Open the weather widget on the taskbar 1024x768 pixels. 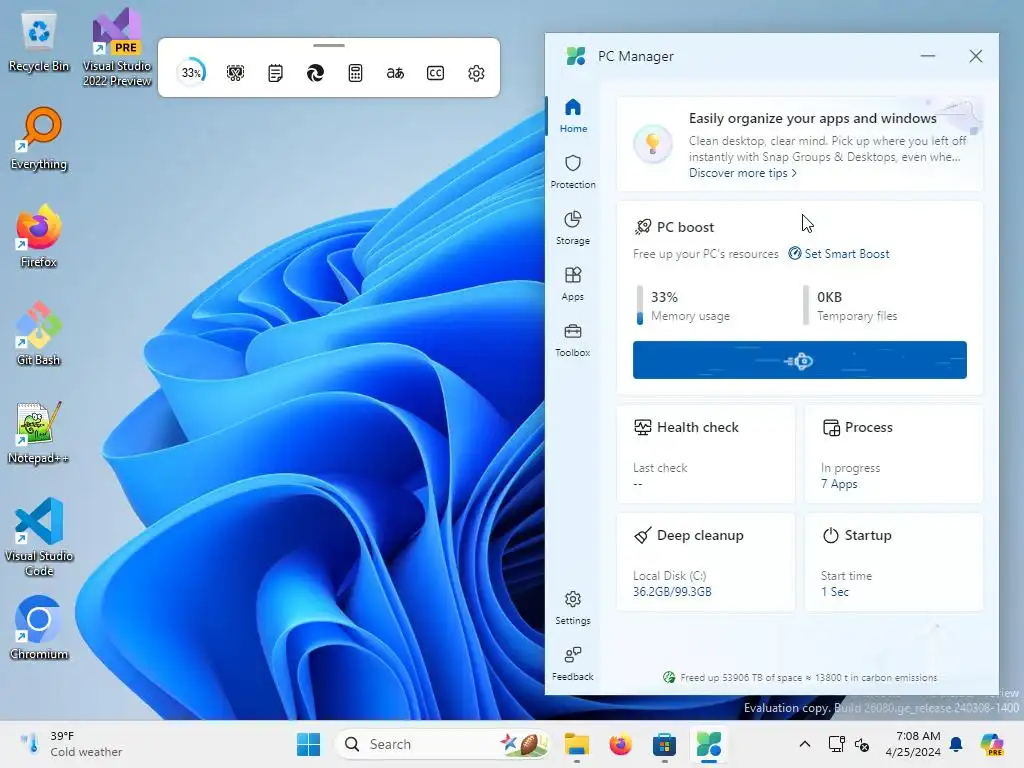[71, 744]
